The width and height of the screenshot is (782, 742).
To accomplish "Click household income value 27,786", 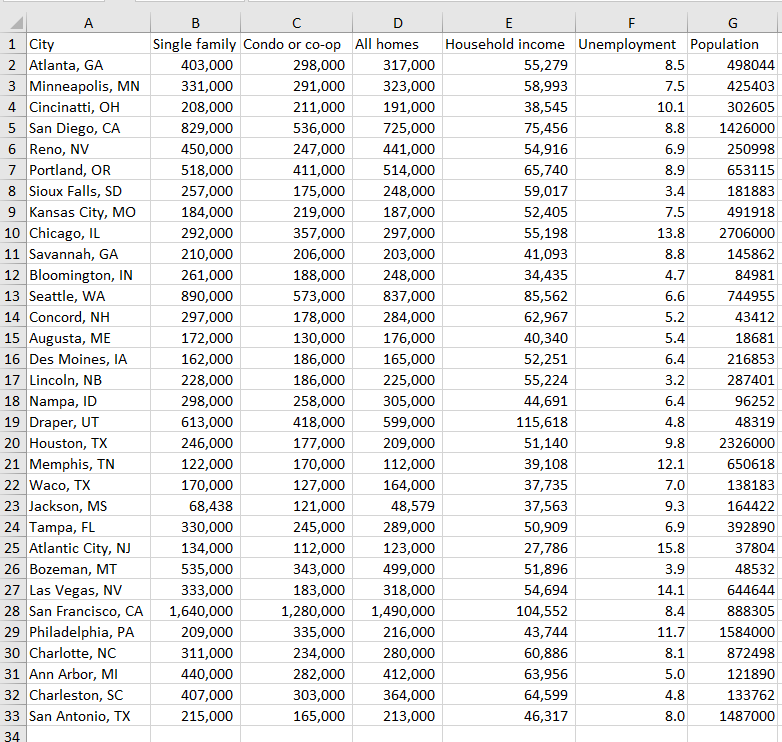I will point(509,548).
